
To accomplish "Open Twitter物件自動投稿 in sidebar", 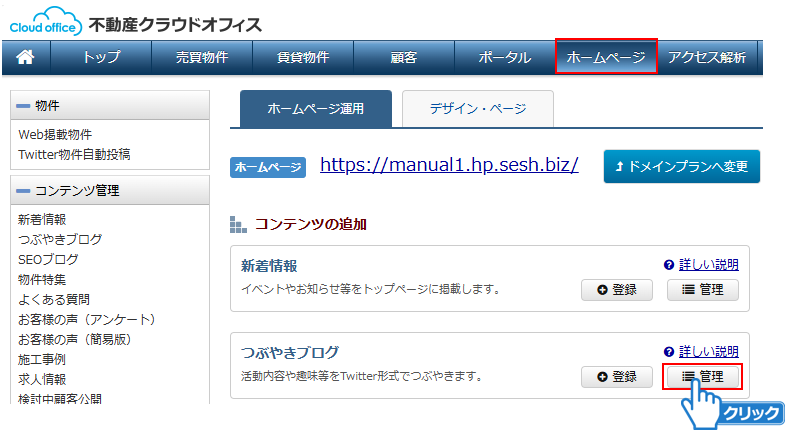I will pyautogui.click(x=74, y=154).
